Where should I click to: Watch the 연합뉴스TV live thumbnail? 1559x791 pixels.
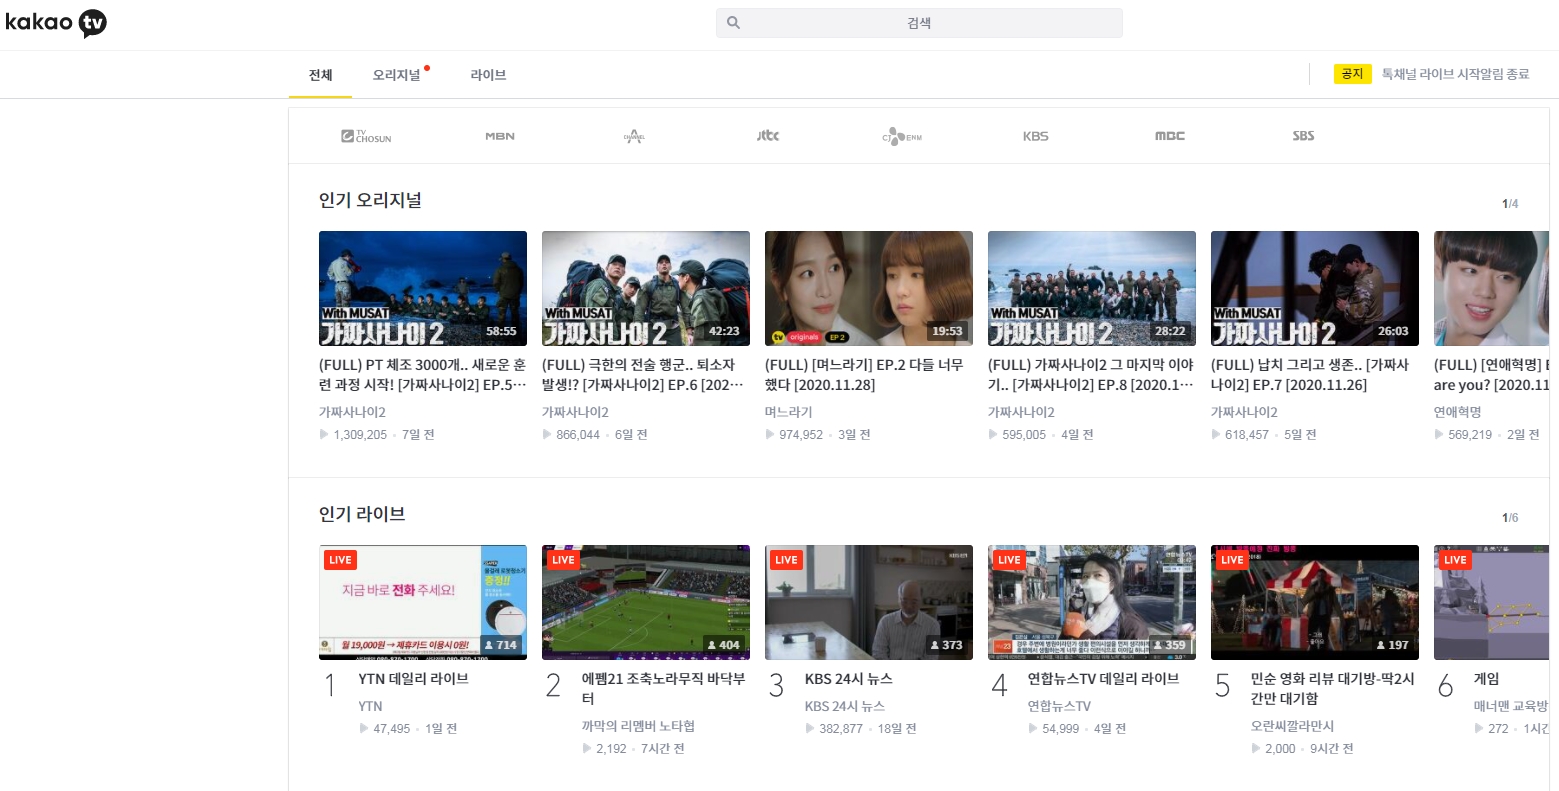(1092, 602)
